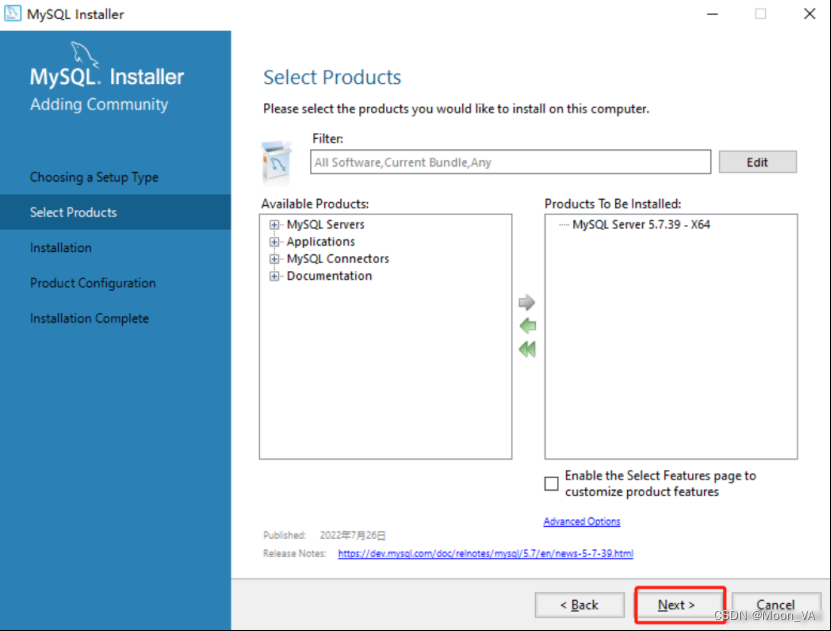Screen dimensions: 831x631
Task: Select the Select Products sidebar step
Action: pyautogui.click(x=116, y=212)
